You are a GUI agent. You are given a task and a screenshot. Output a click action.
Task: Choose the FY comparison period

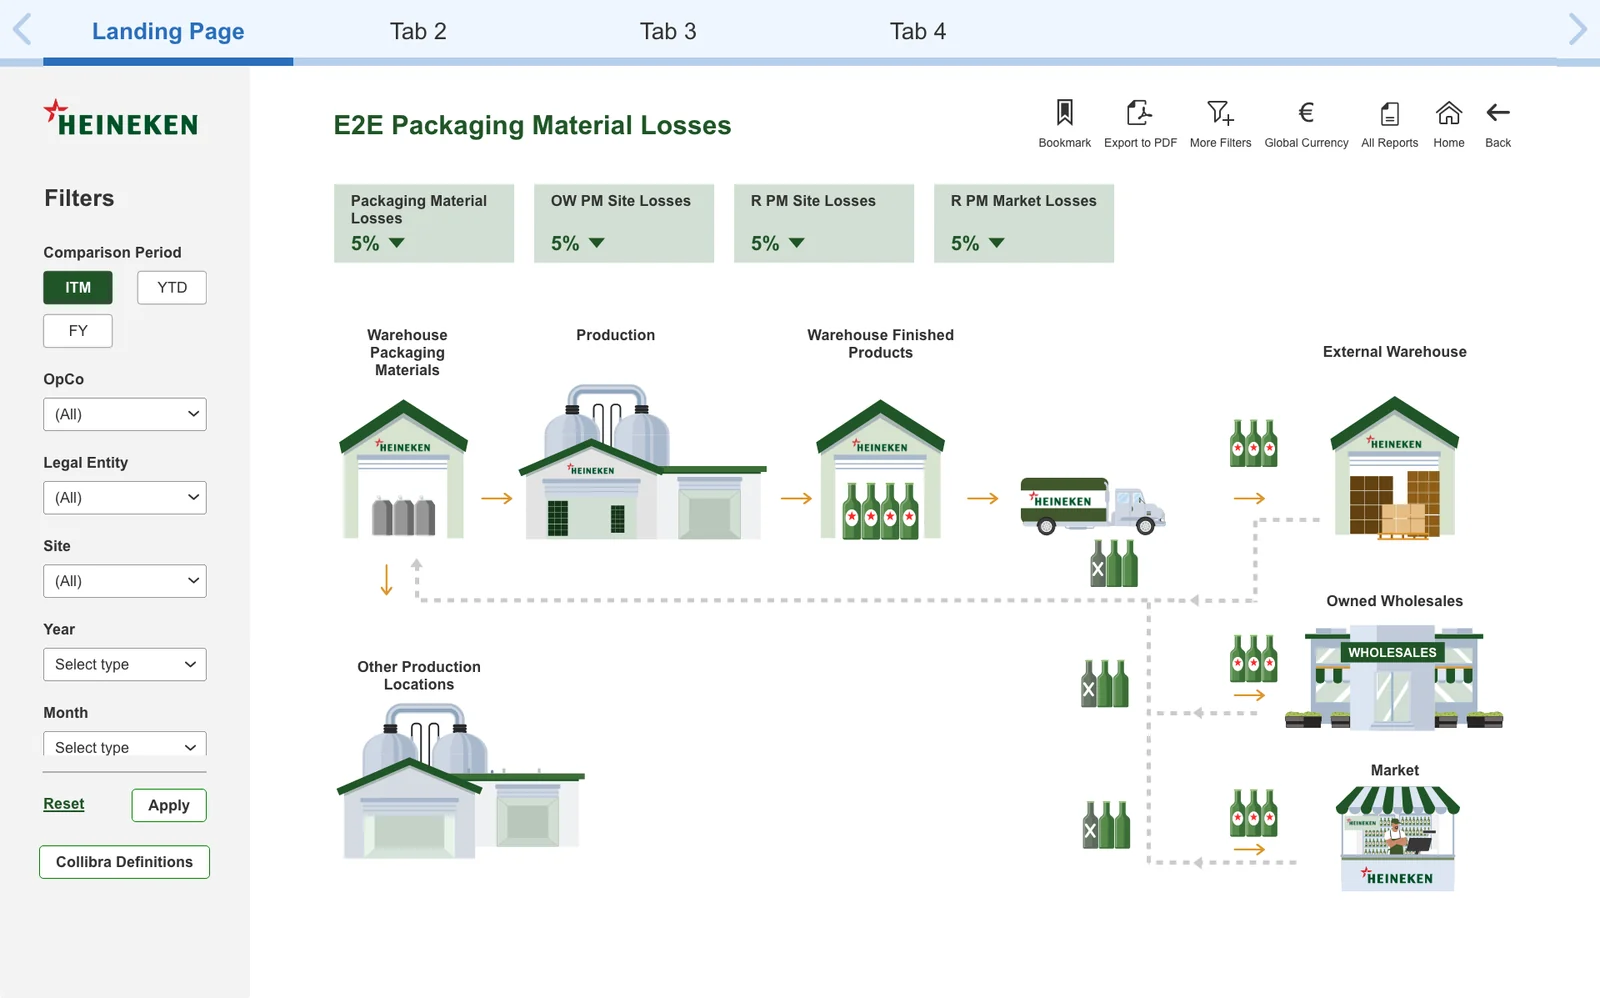point(78,331)
